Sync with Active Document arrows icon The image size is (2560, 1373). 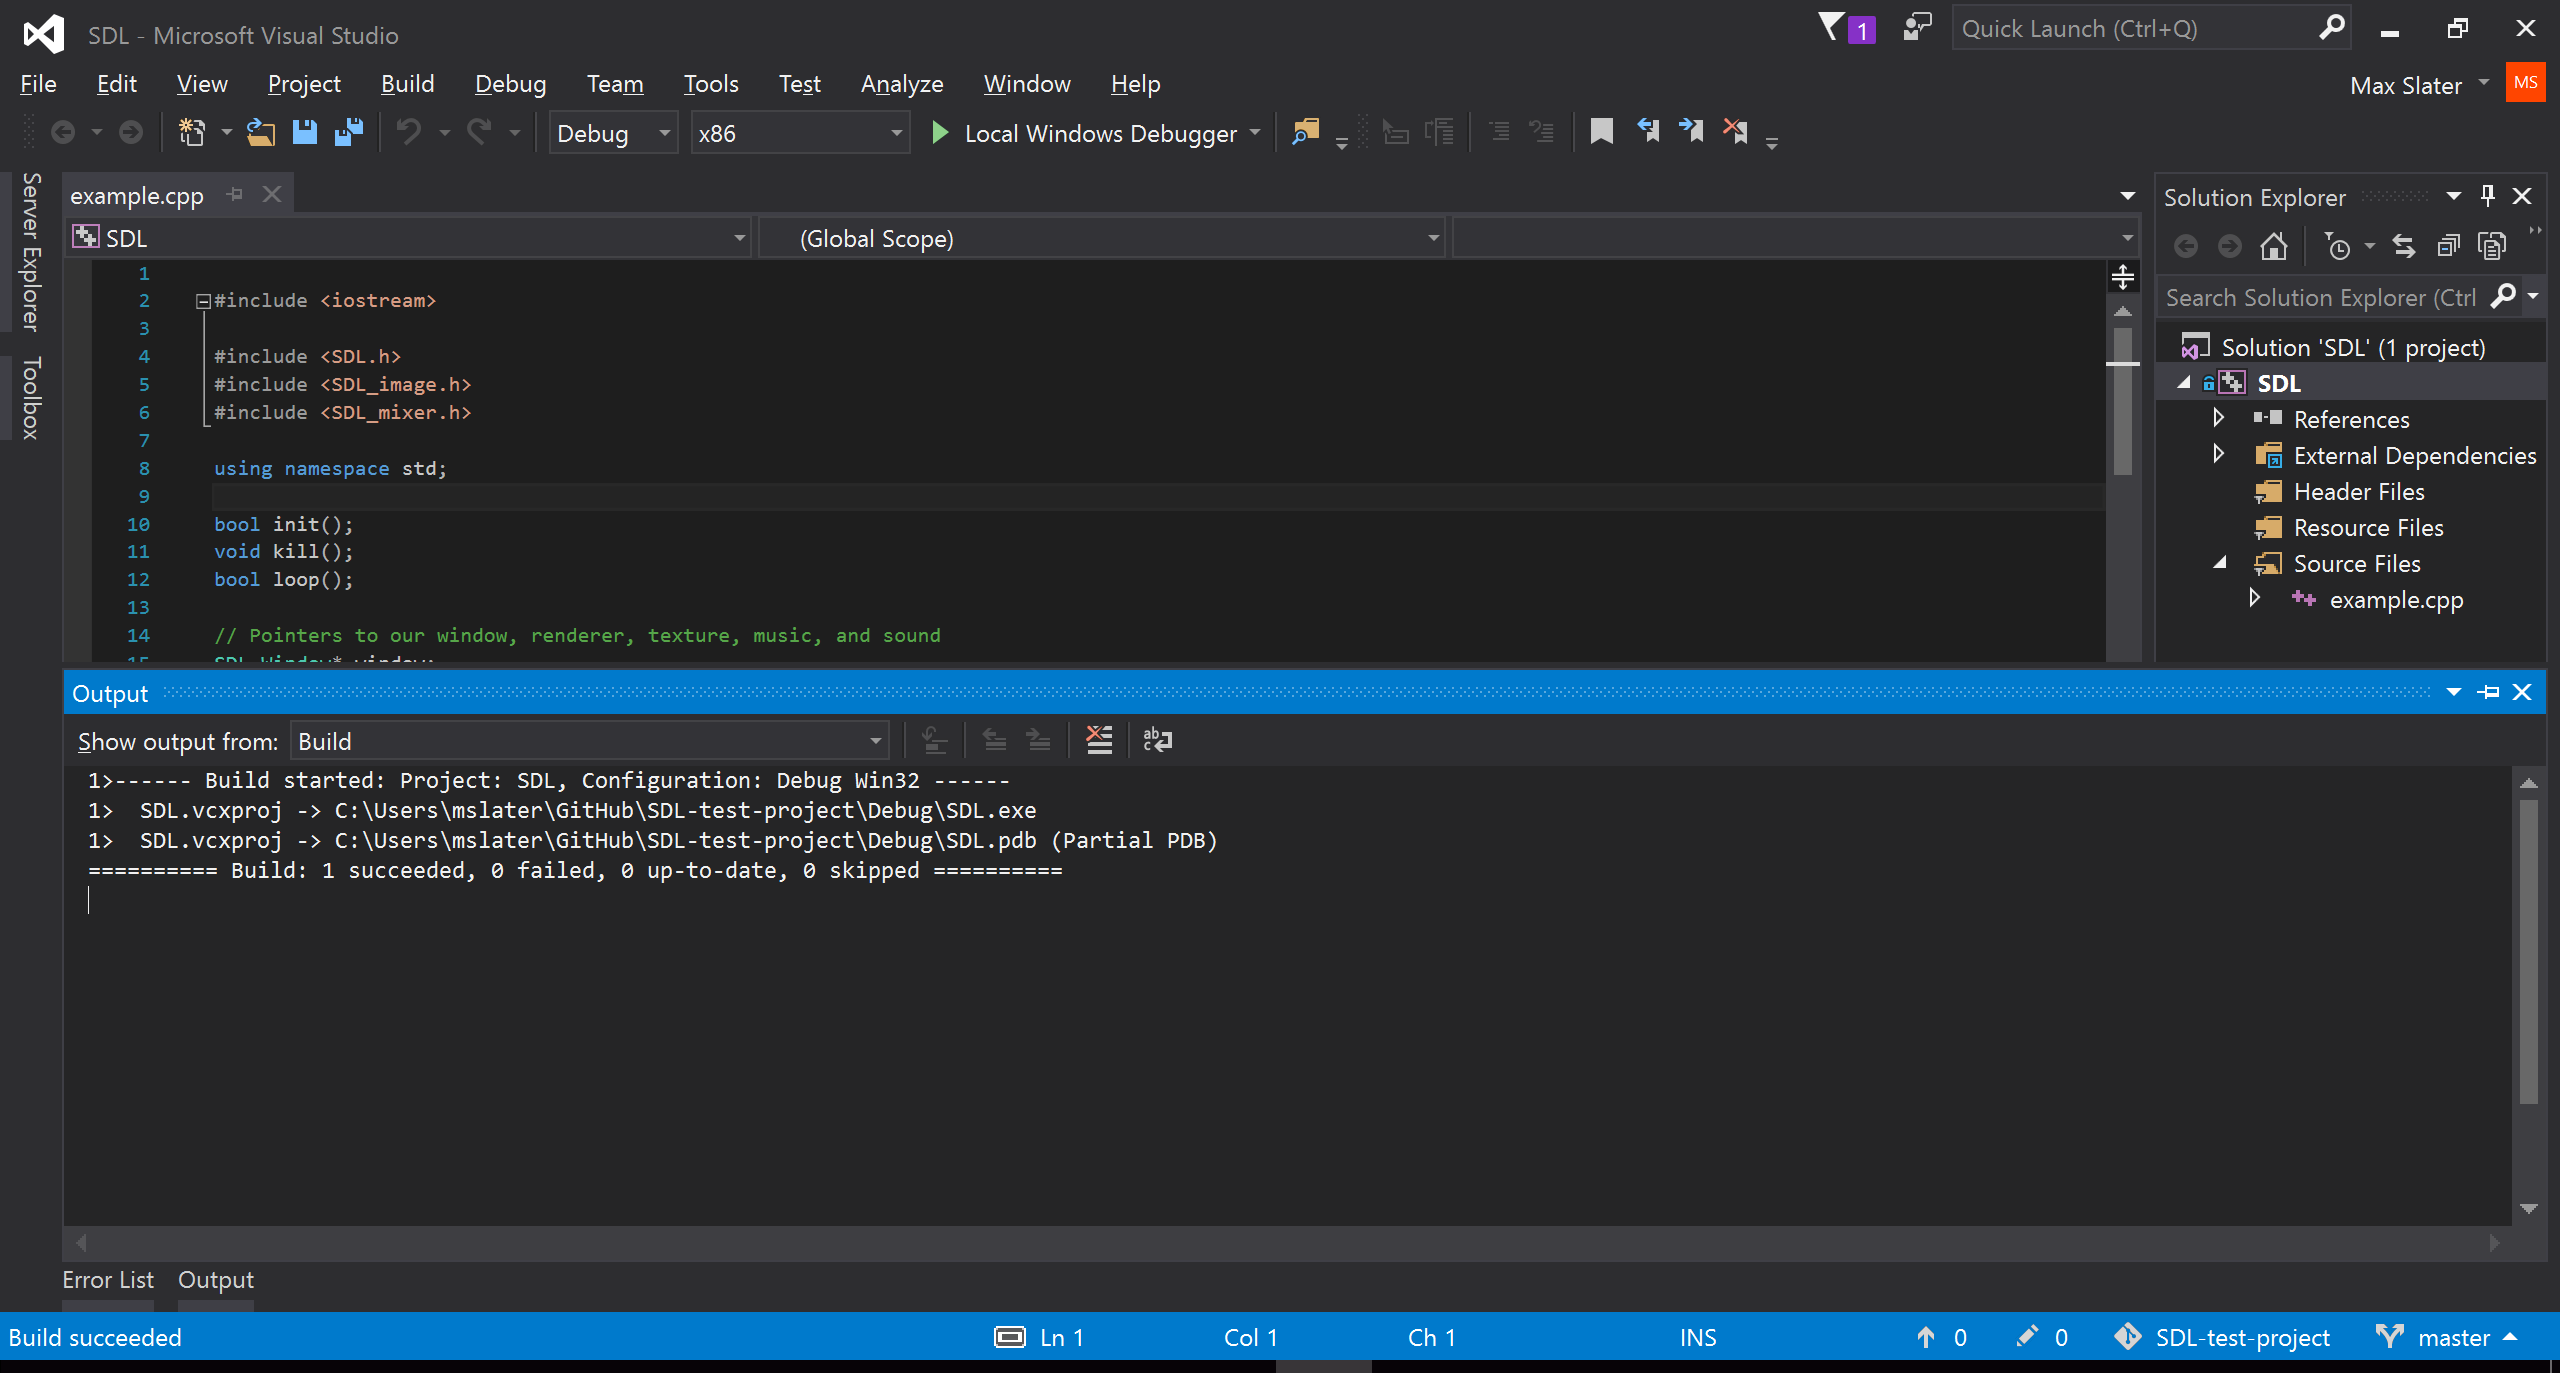coord(2403,246)
